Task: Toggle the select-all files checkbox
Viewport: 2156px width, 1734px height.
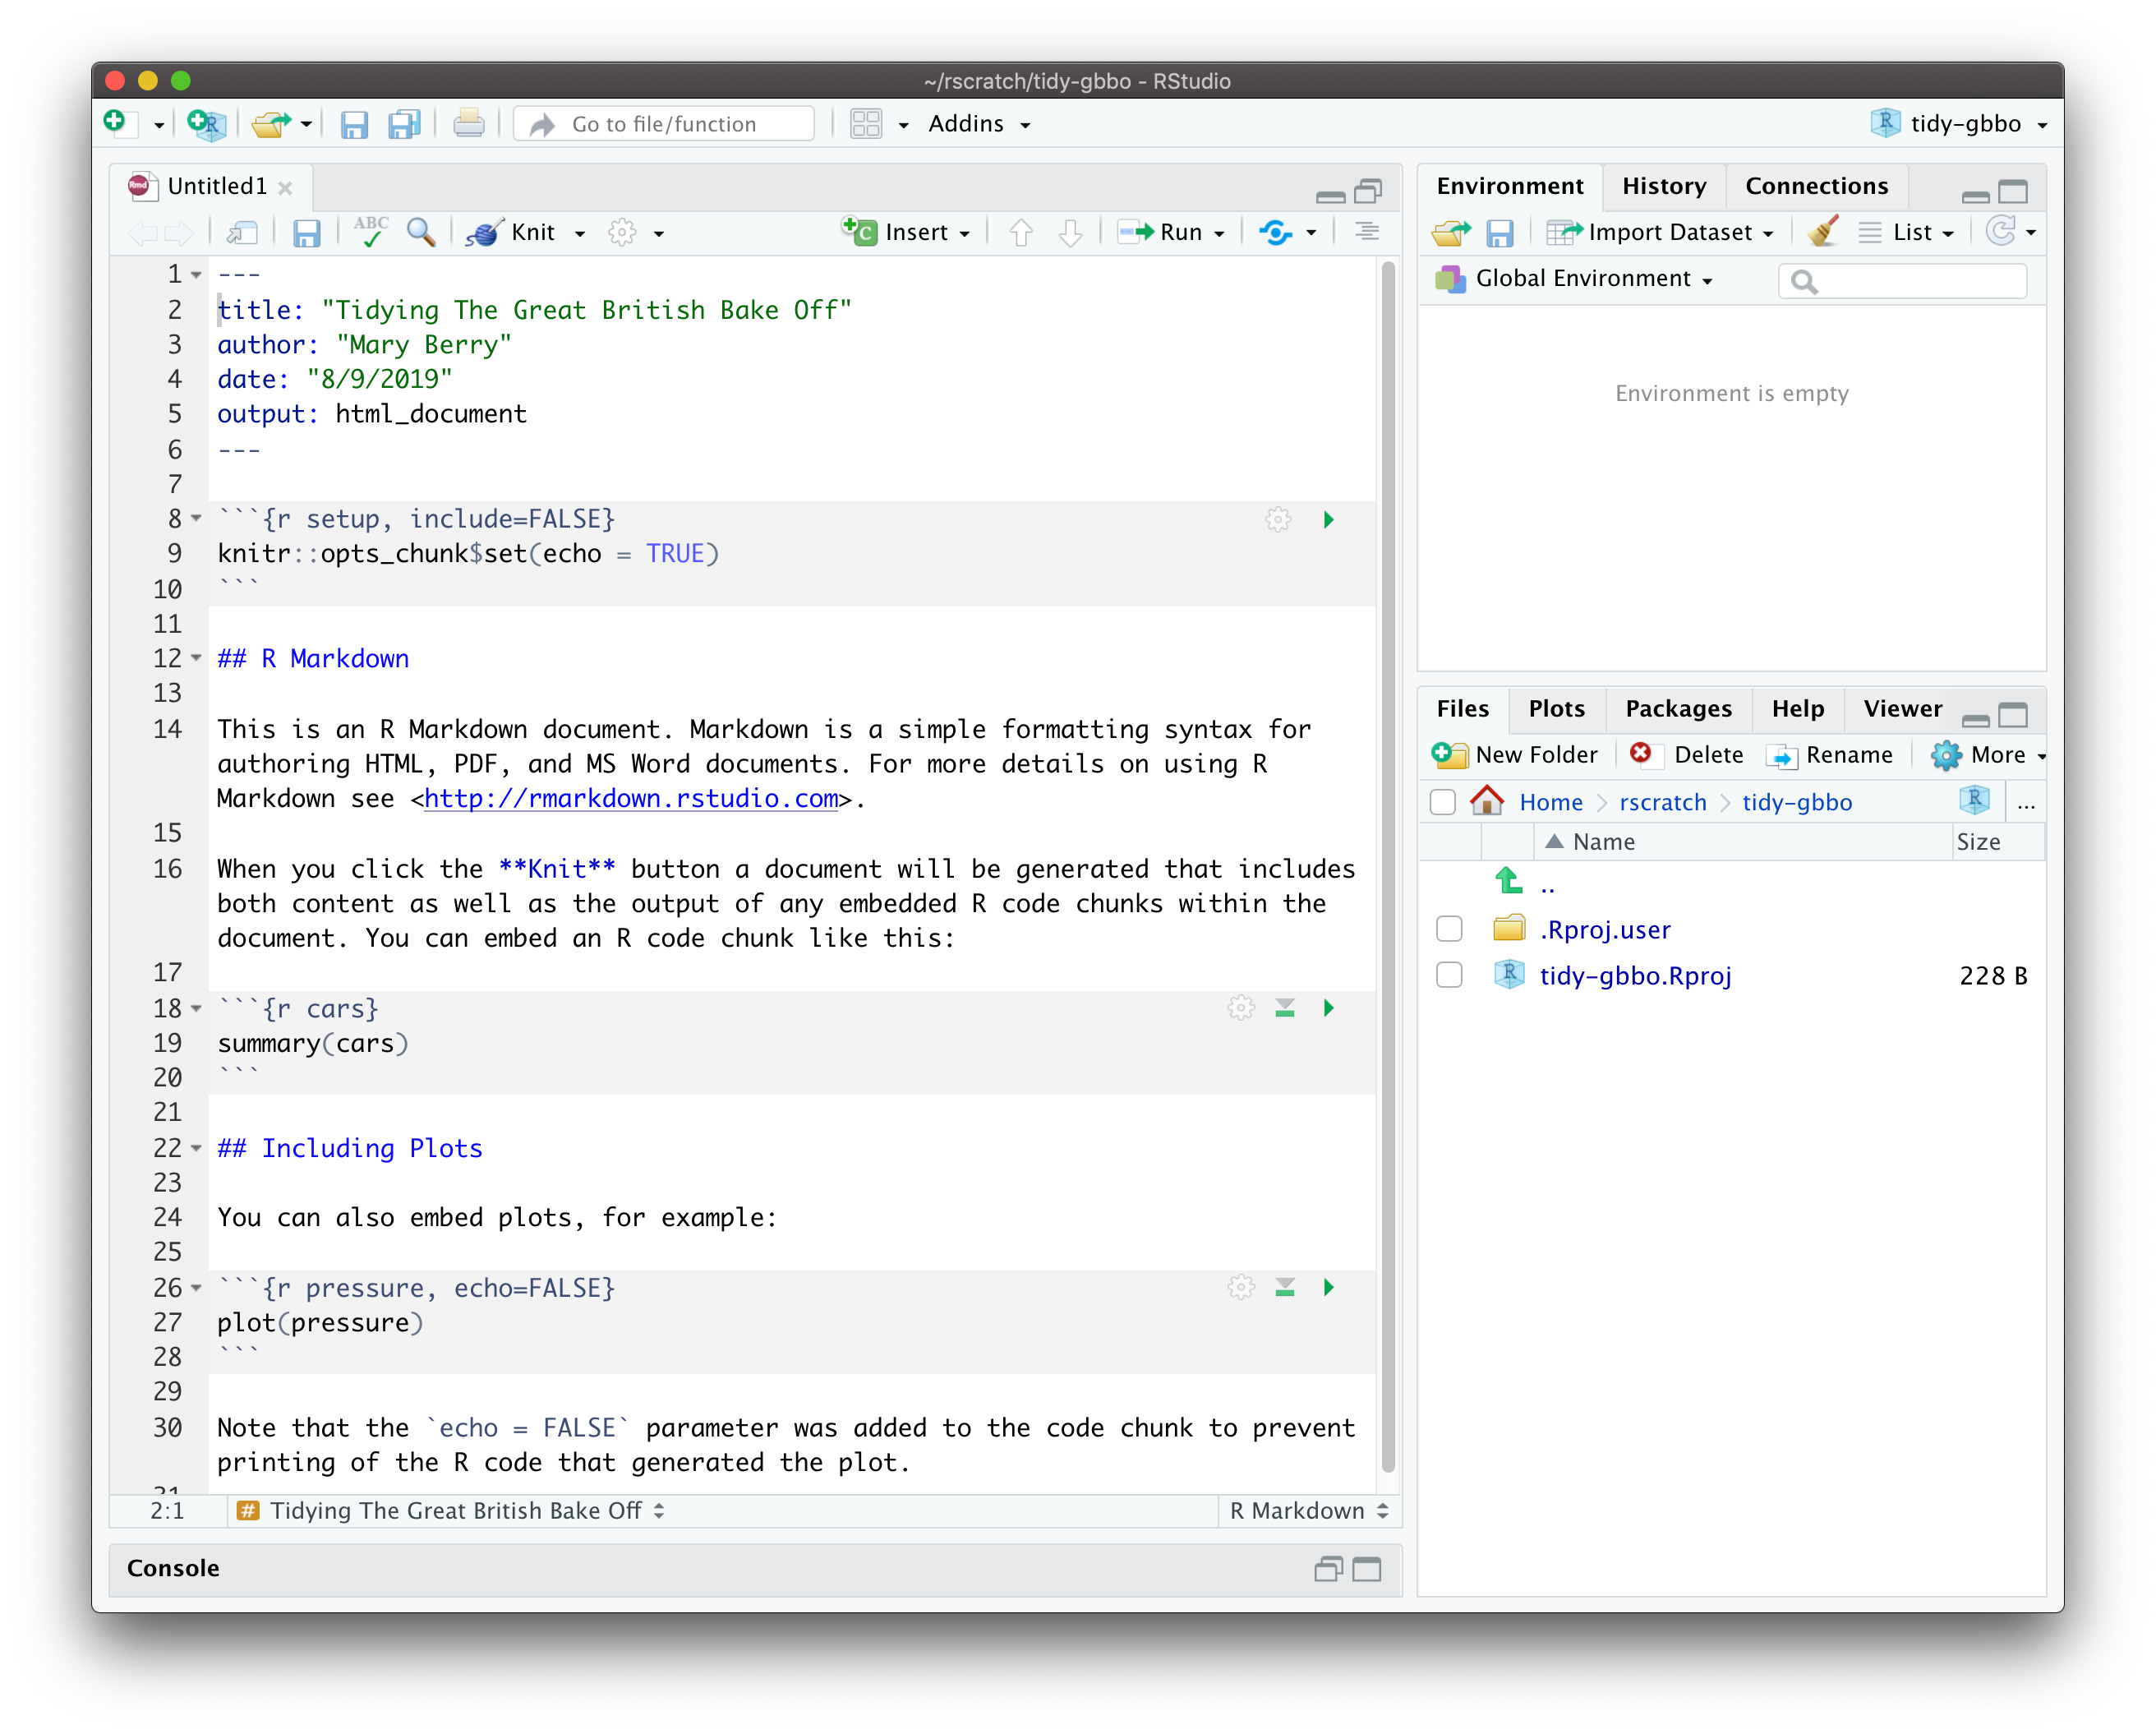Action: [x=1442, y=802]
